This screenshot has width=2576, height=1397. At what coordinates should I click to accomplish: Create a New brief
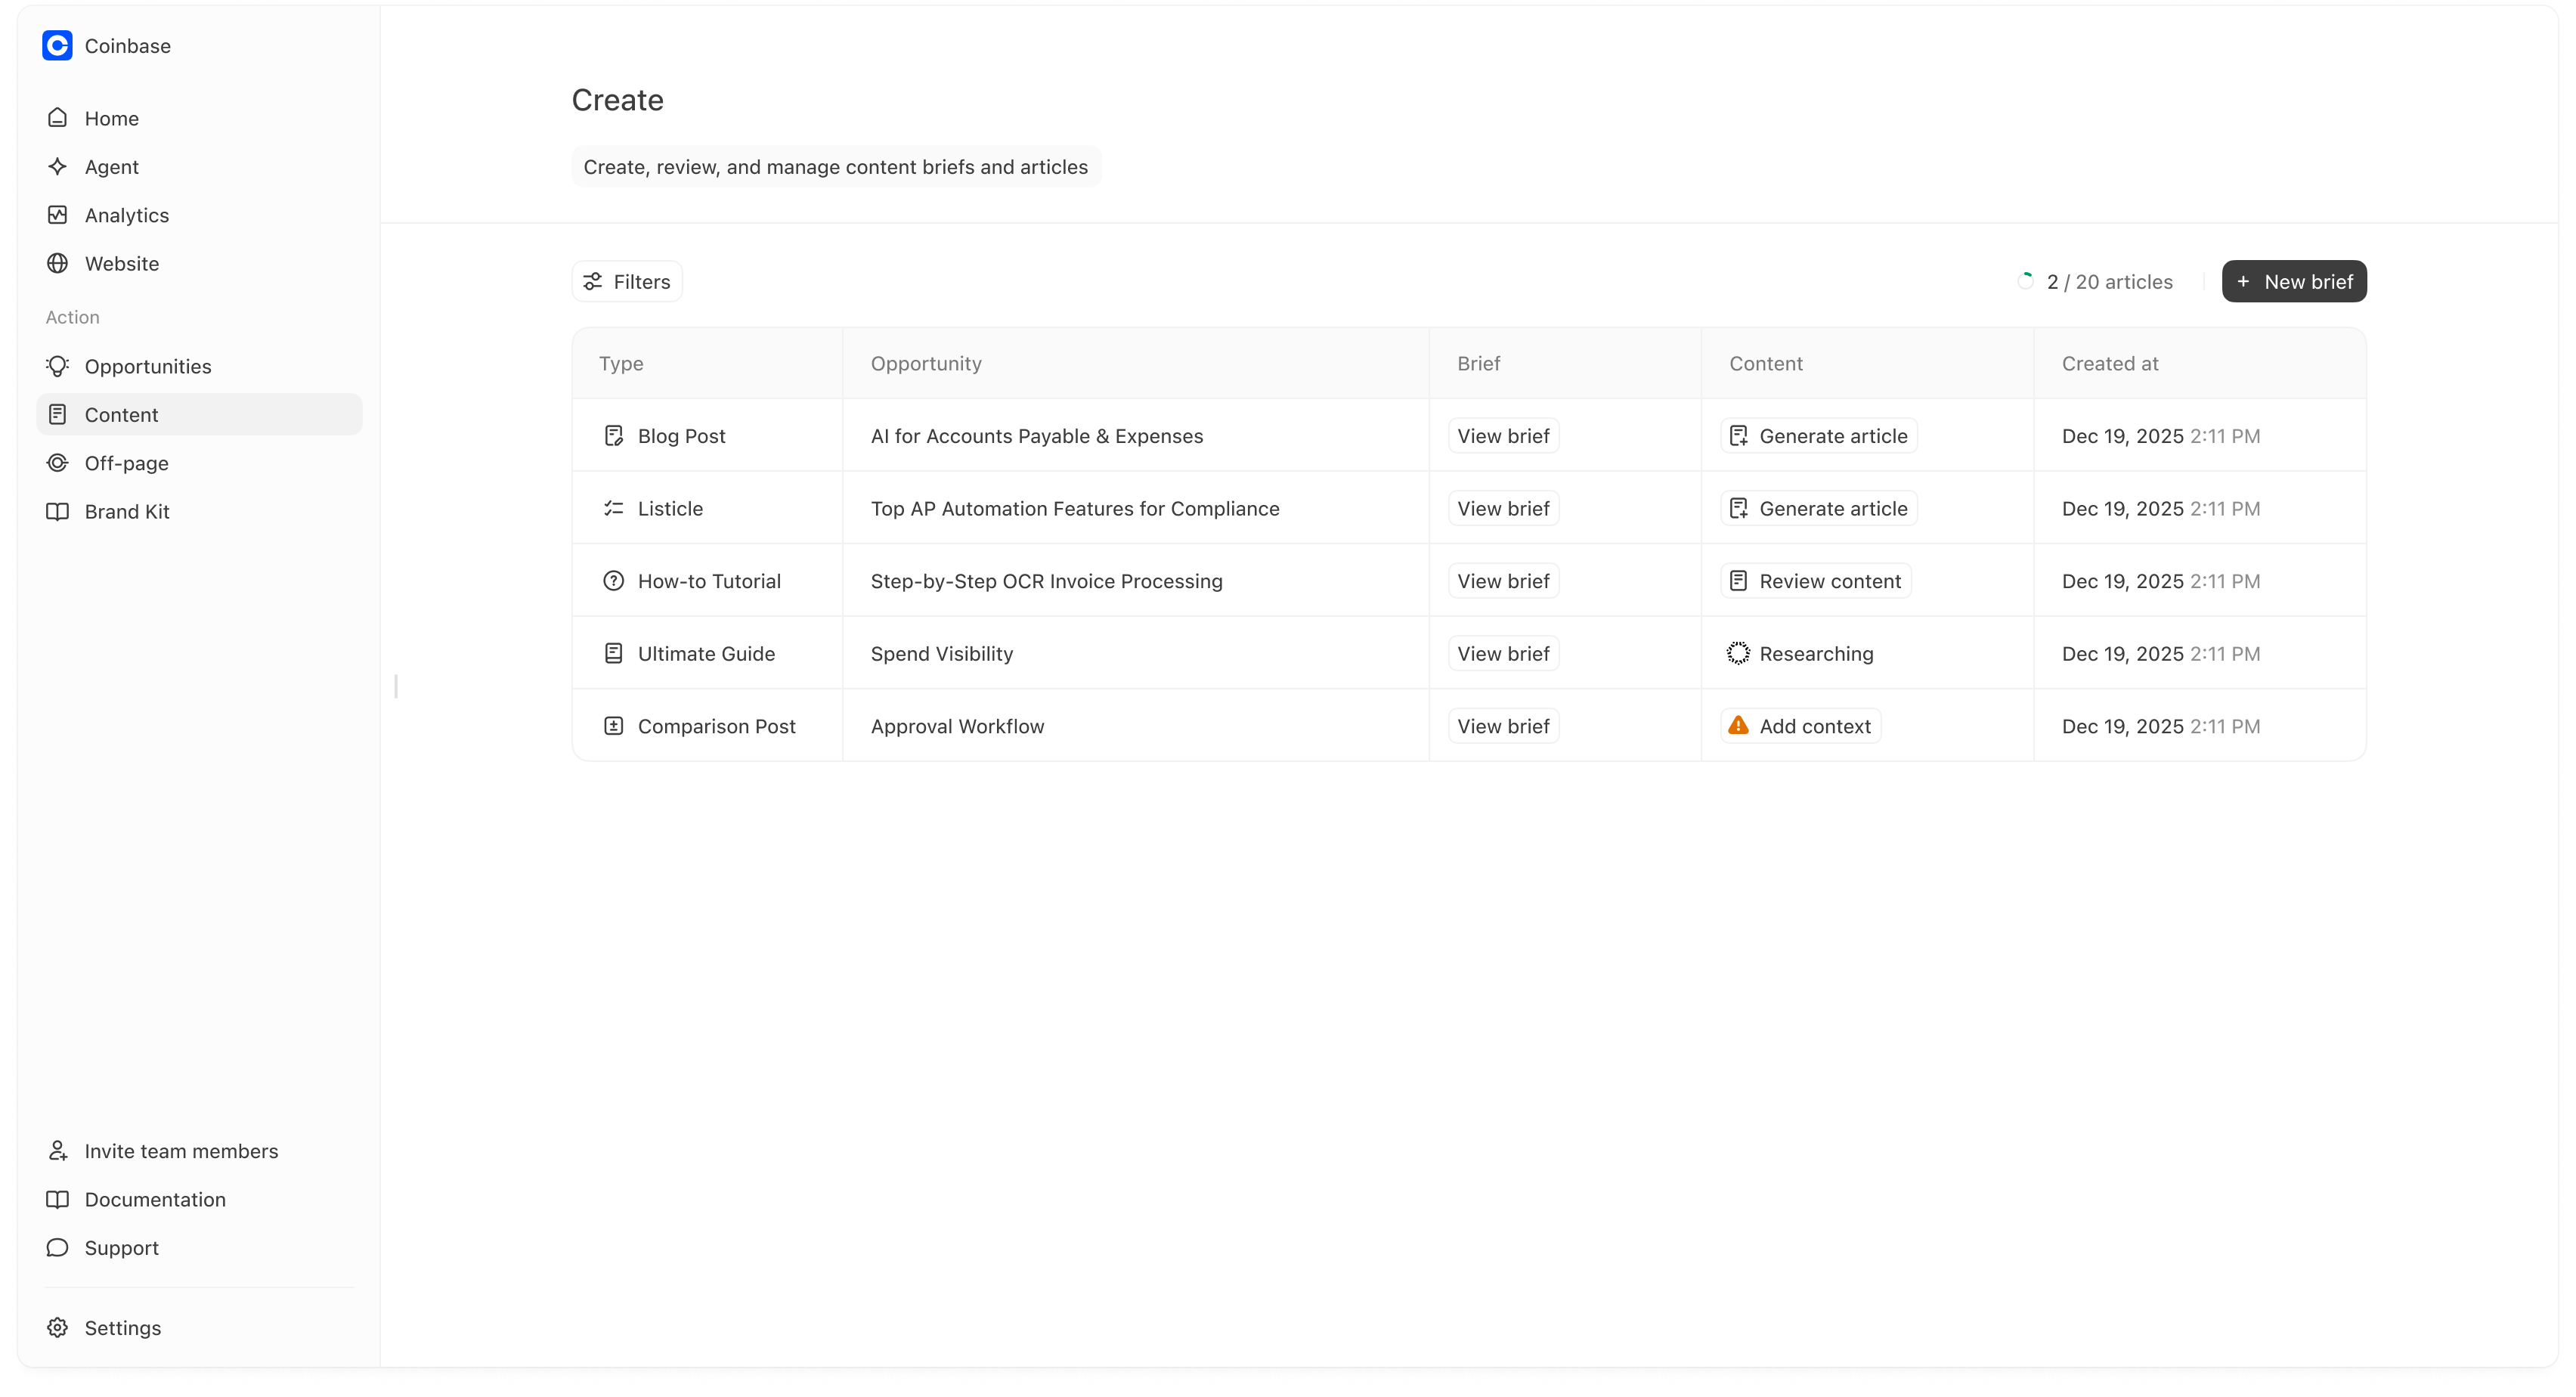click(x=2294, y=281)
